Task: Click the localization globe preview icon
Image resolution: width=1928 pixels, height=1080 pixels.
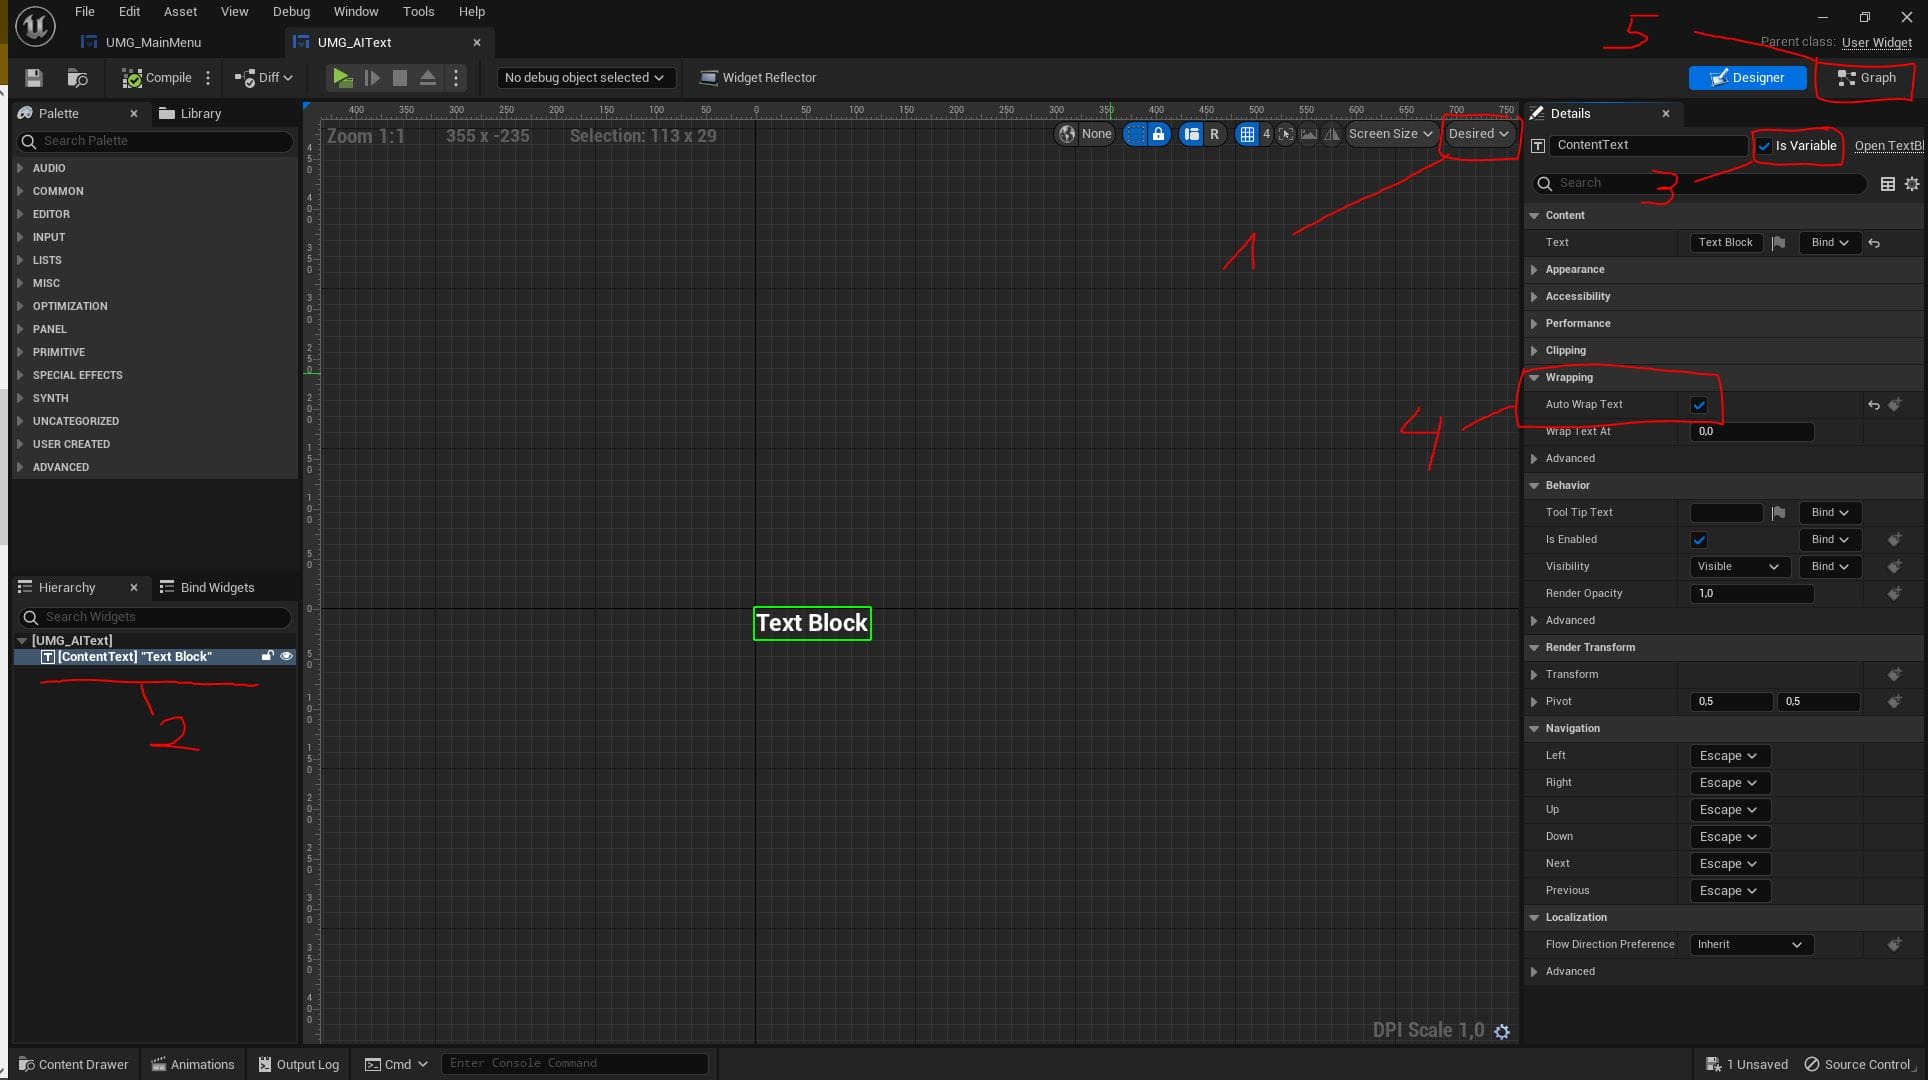Action: (x=1068, y=134)
